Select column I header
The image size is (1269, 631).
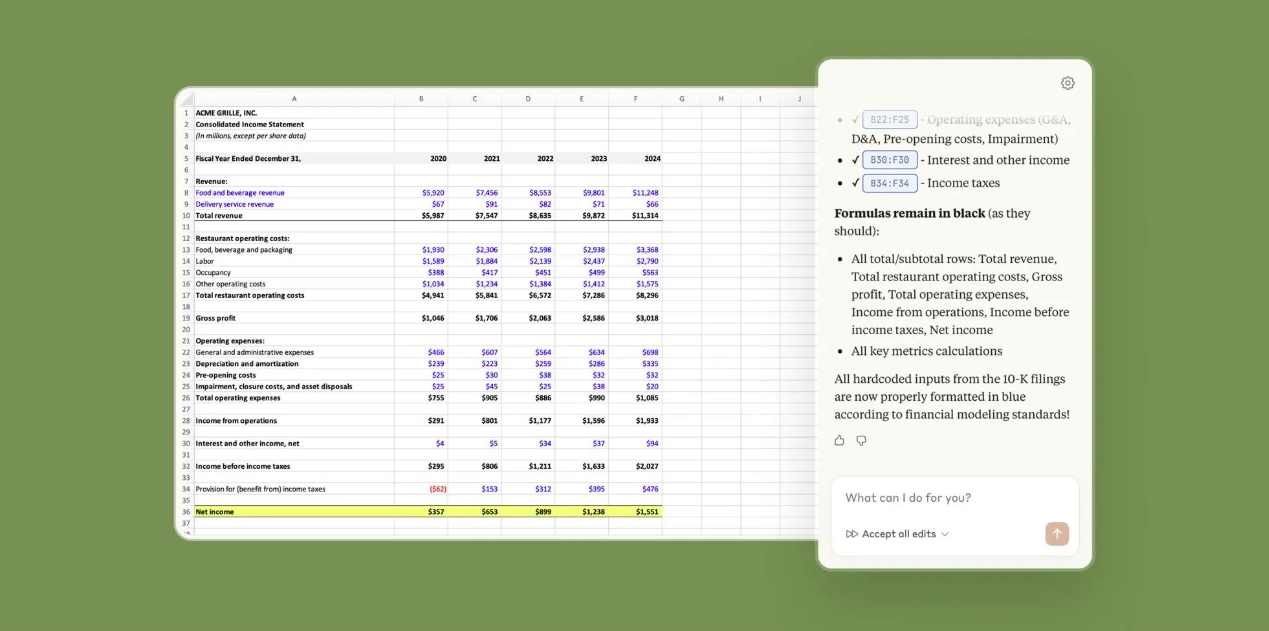coord(760,99)
